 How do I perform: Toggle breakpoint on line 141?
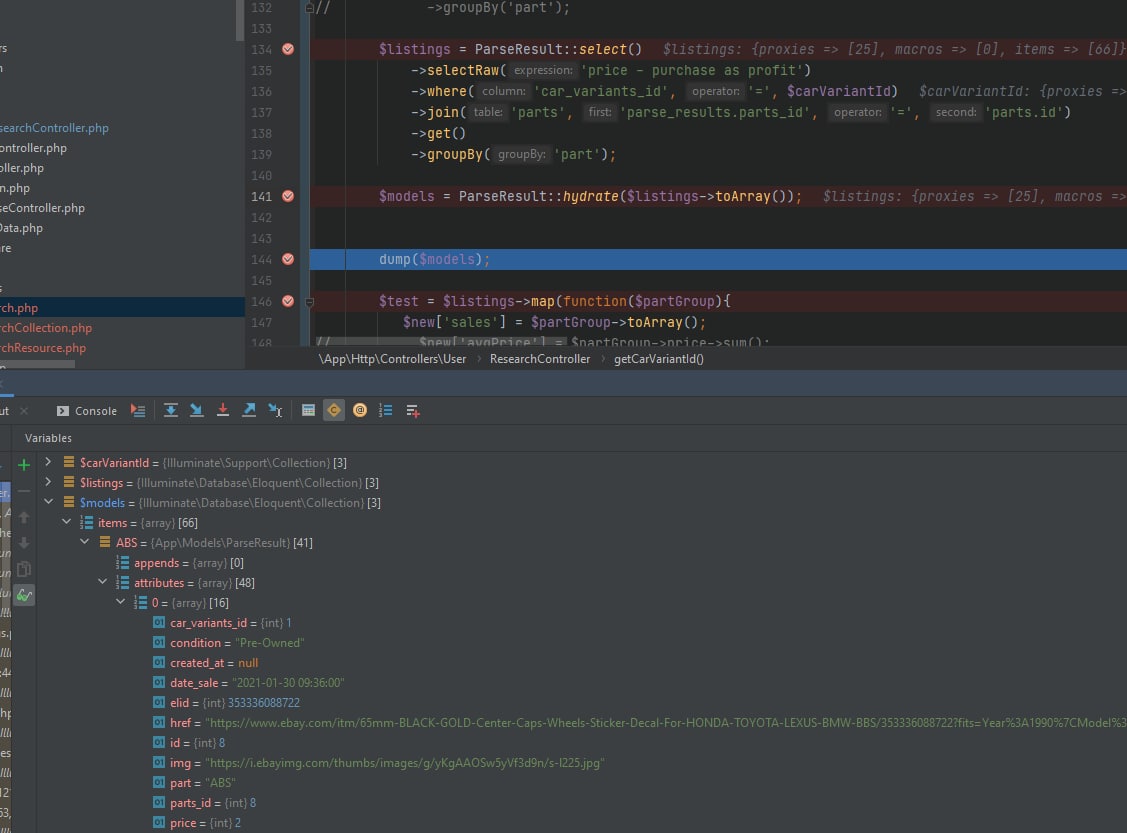[288, 195]
